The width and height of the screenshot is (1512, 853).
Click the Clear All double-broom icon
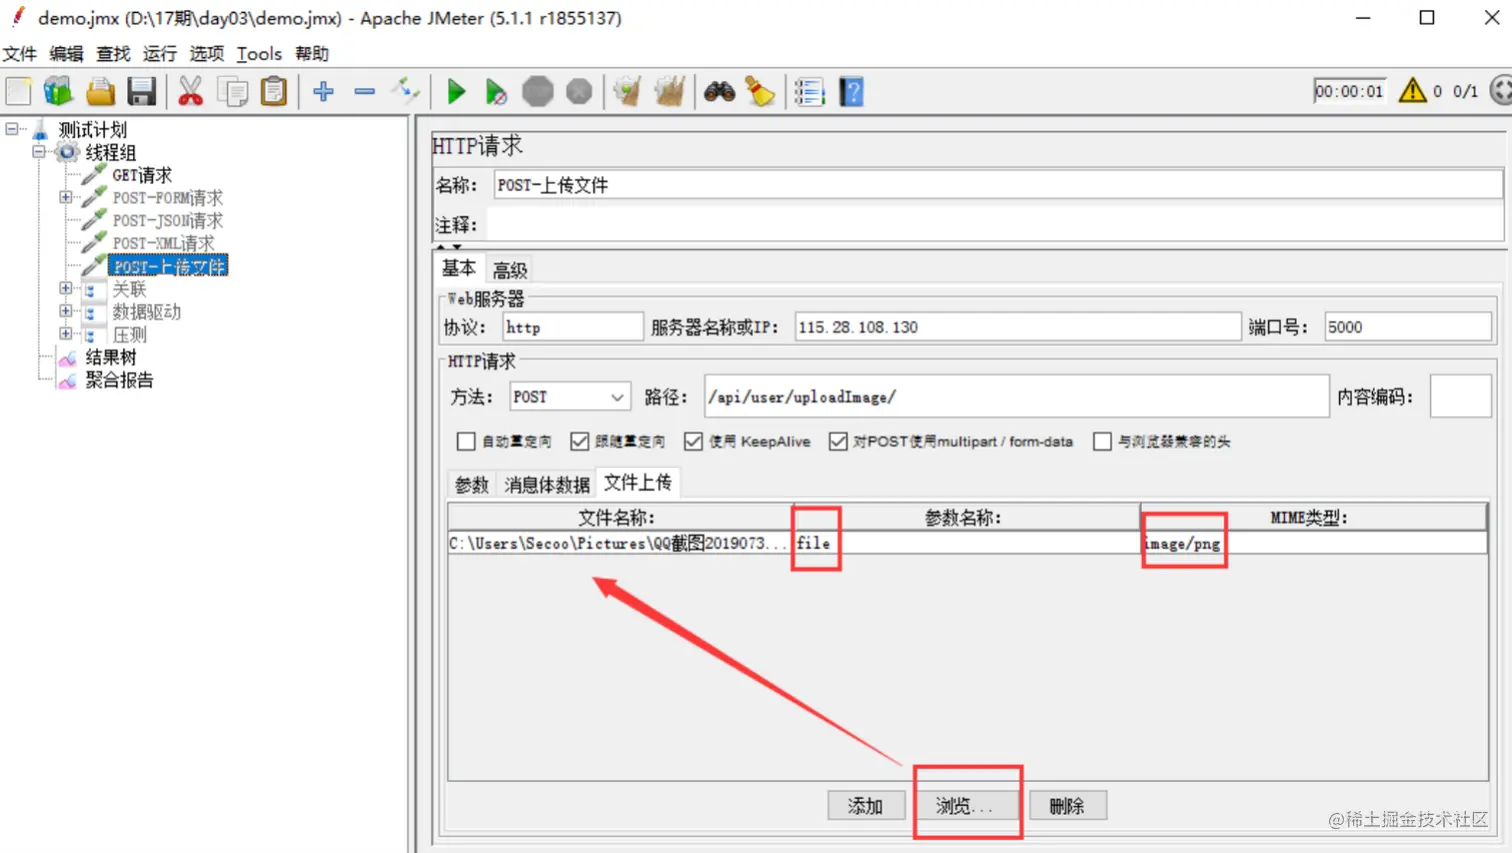[669, 92]
